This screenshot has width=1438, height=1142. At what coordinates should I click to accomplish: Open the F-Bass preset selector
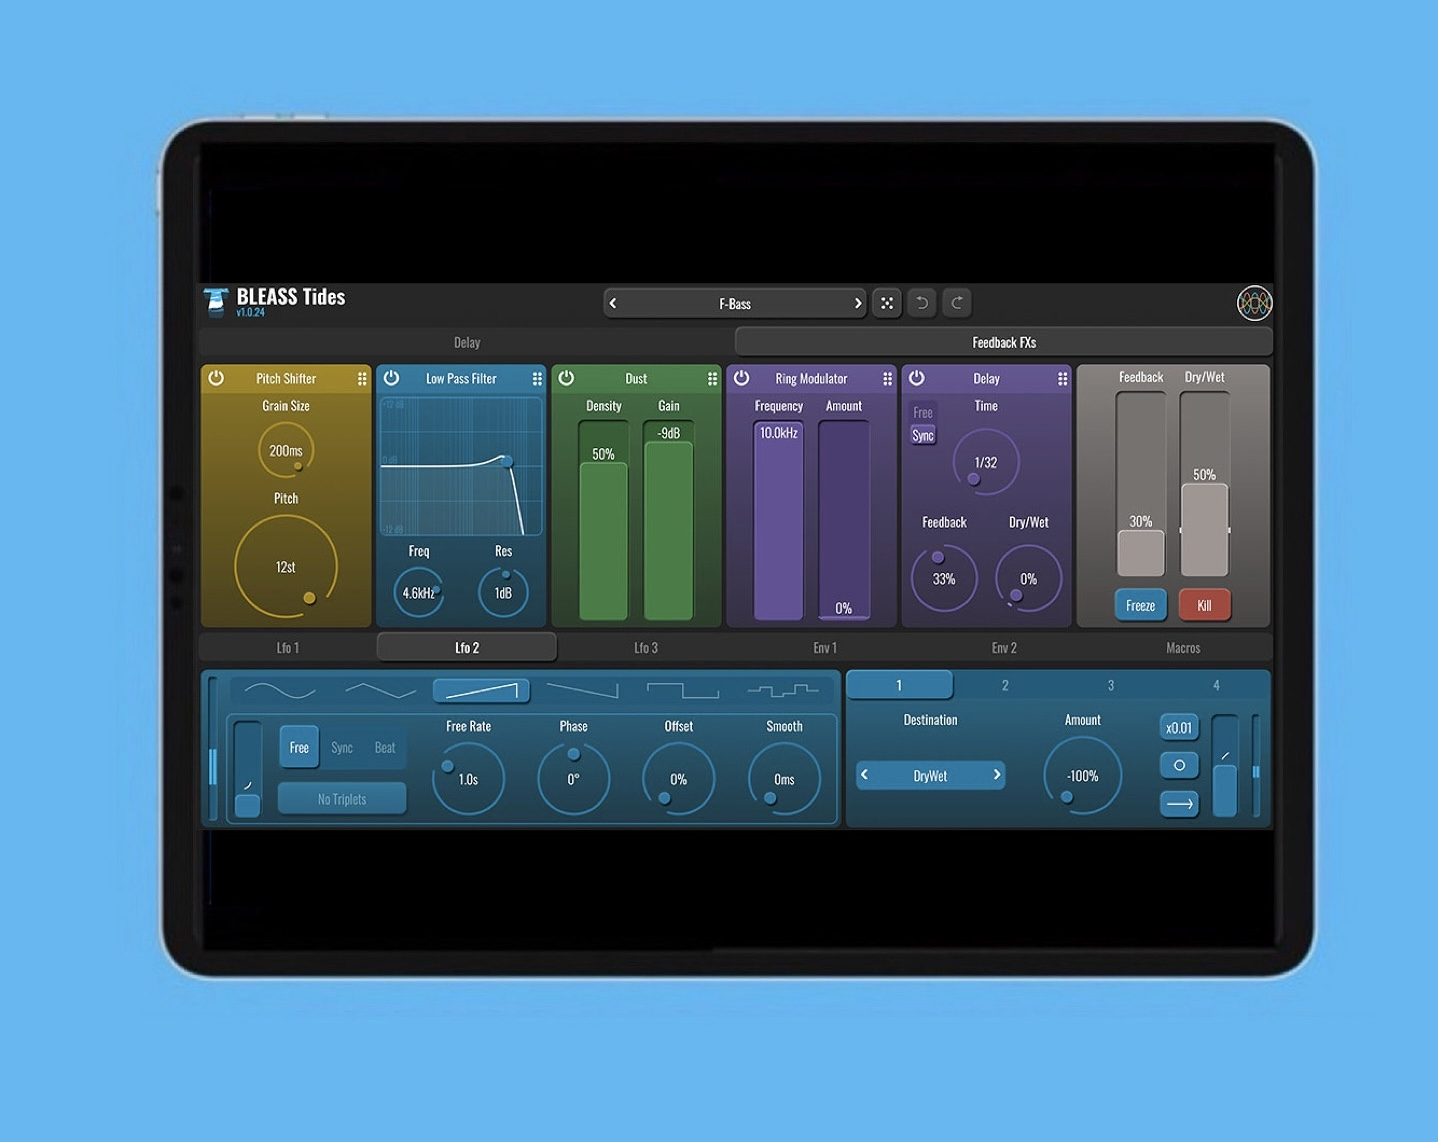[735, 303]
